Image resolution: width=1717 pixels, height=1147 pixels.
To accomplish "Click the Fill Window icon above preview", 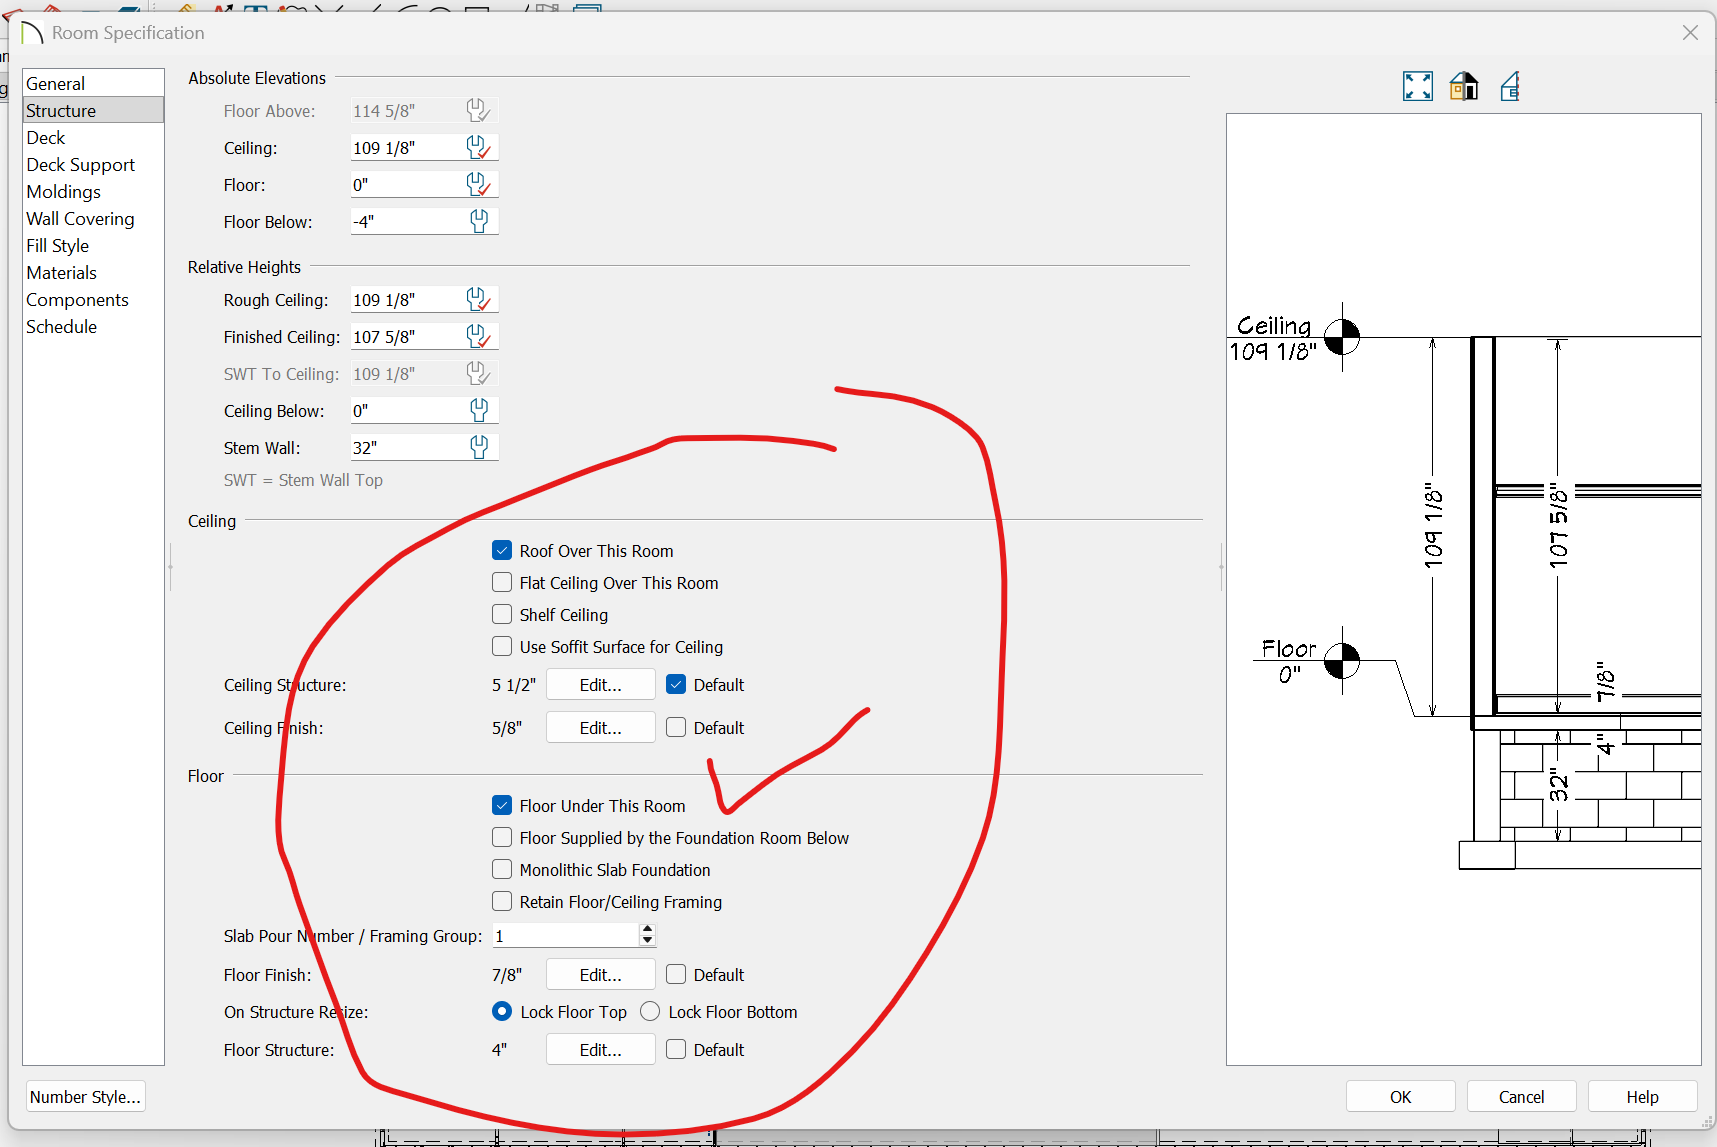I will coord(1417,87).
